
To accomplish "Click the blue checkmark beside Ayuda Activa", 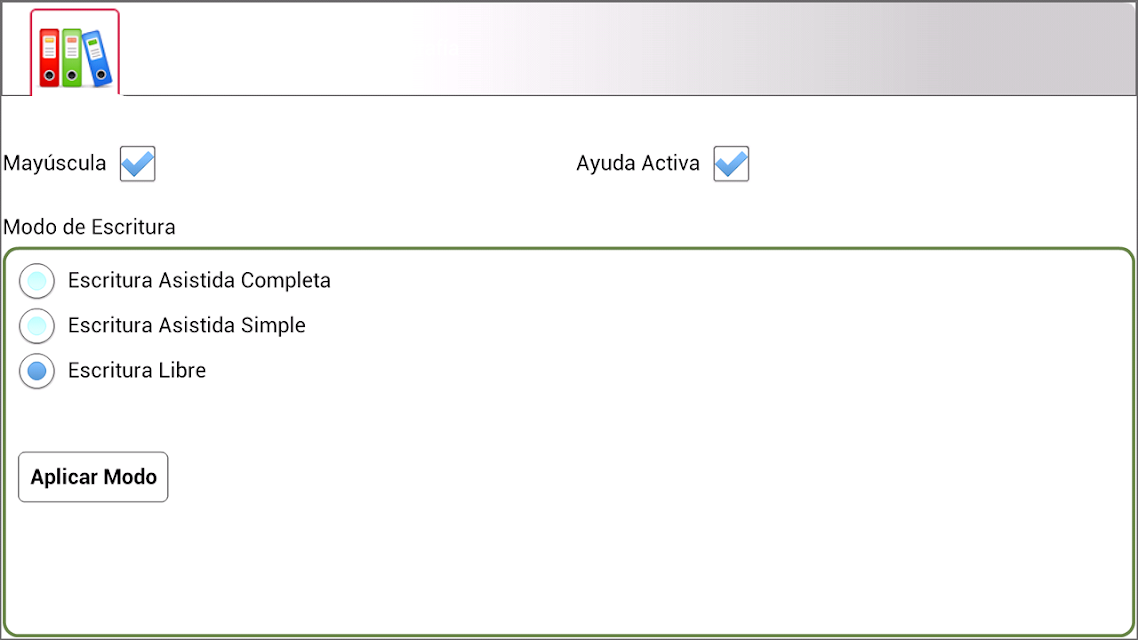I will [731, 163].
